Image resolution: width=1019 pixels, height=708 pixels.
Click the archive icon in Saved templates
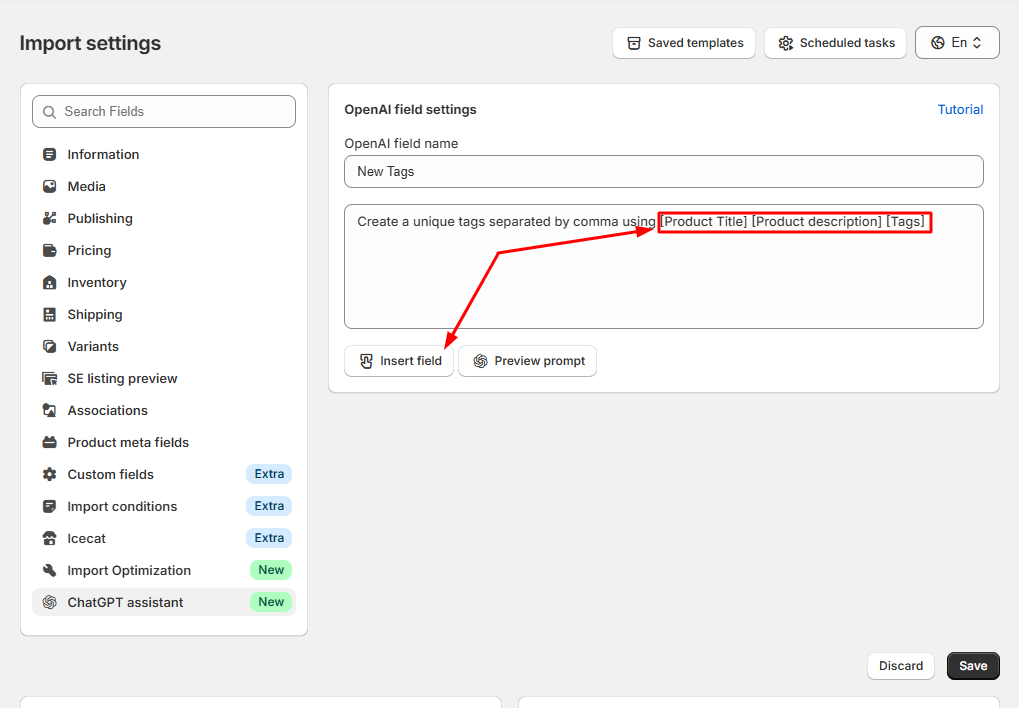pyautogui.click(x=634, y=43)
